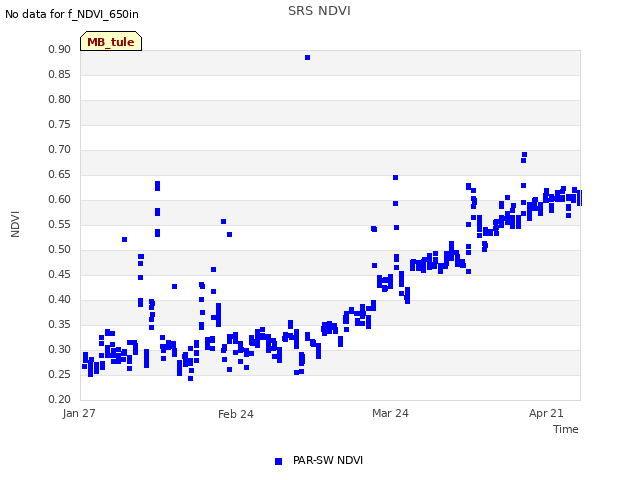Click the 0.45 y-axis tick label
Screen dimensions: 640x480
coord(60,274)
